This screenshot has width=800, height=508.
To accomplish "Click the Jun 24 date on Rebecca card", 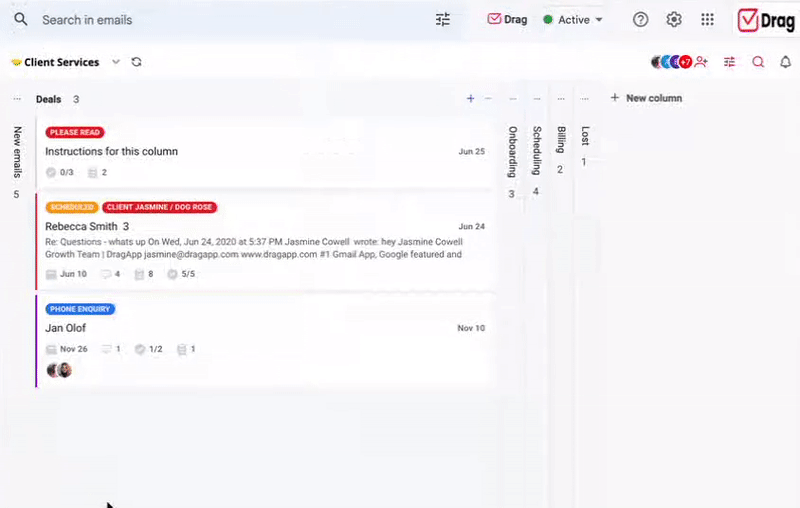I will coord(471,226).
